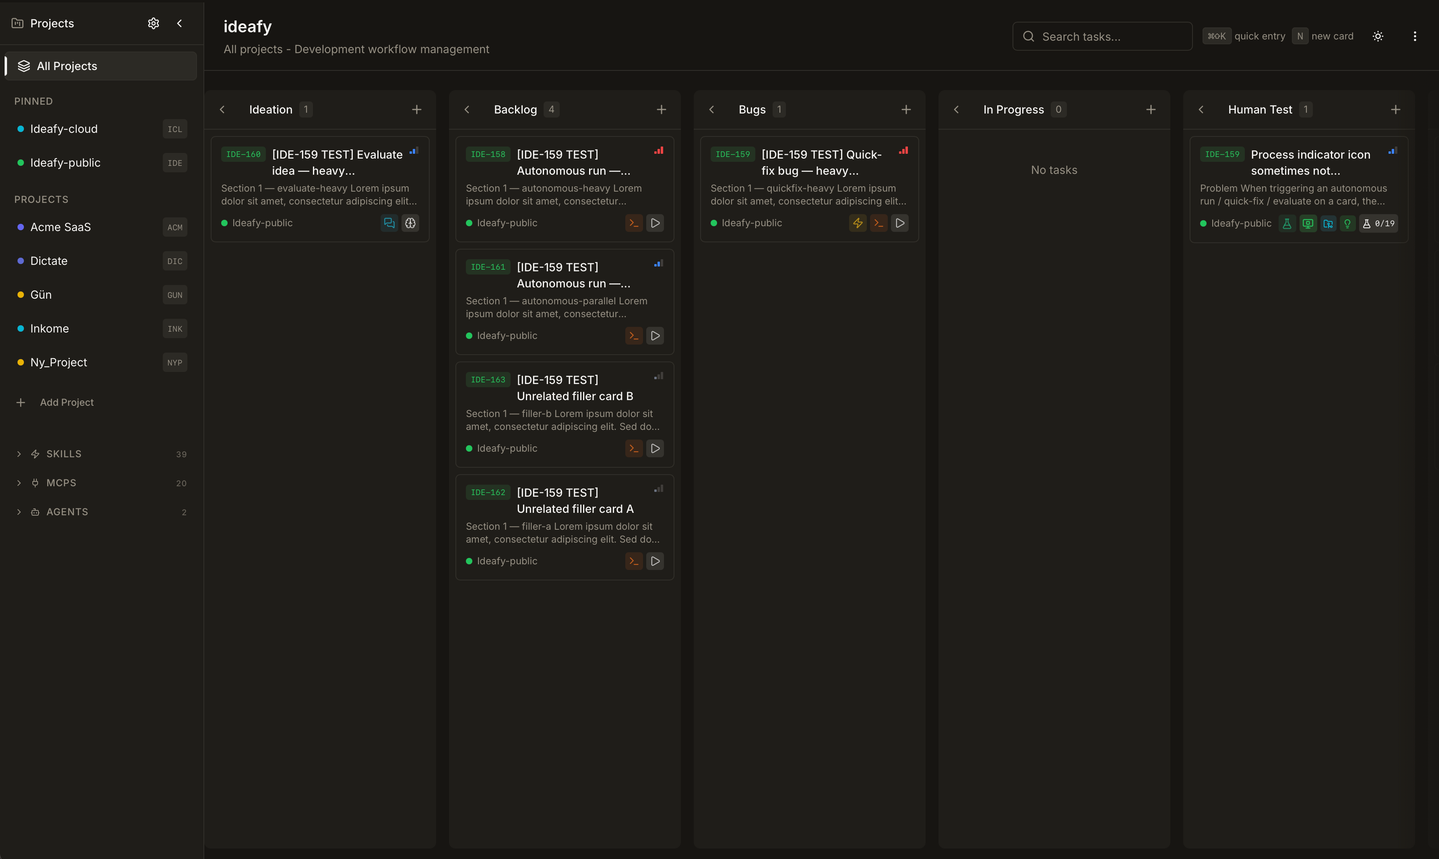Click the IDE-162 ID badge
Image resolution: width=1439 pixels, height=859 pixels.
488,492
